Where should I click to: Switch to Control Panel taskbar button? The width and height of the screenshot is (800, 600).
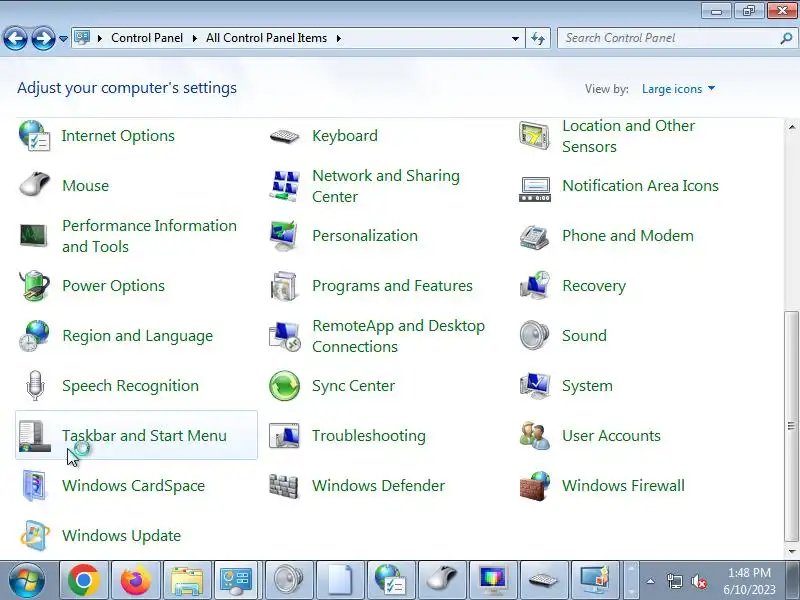[236, 581]
